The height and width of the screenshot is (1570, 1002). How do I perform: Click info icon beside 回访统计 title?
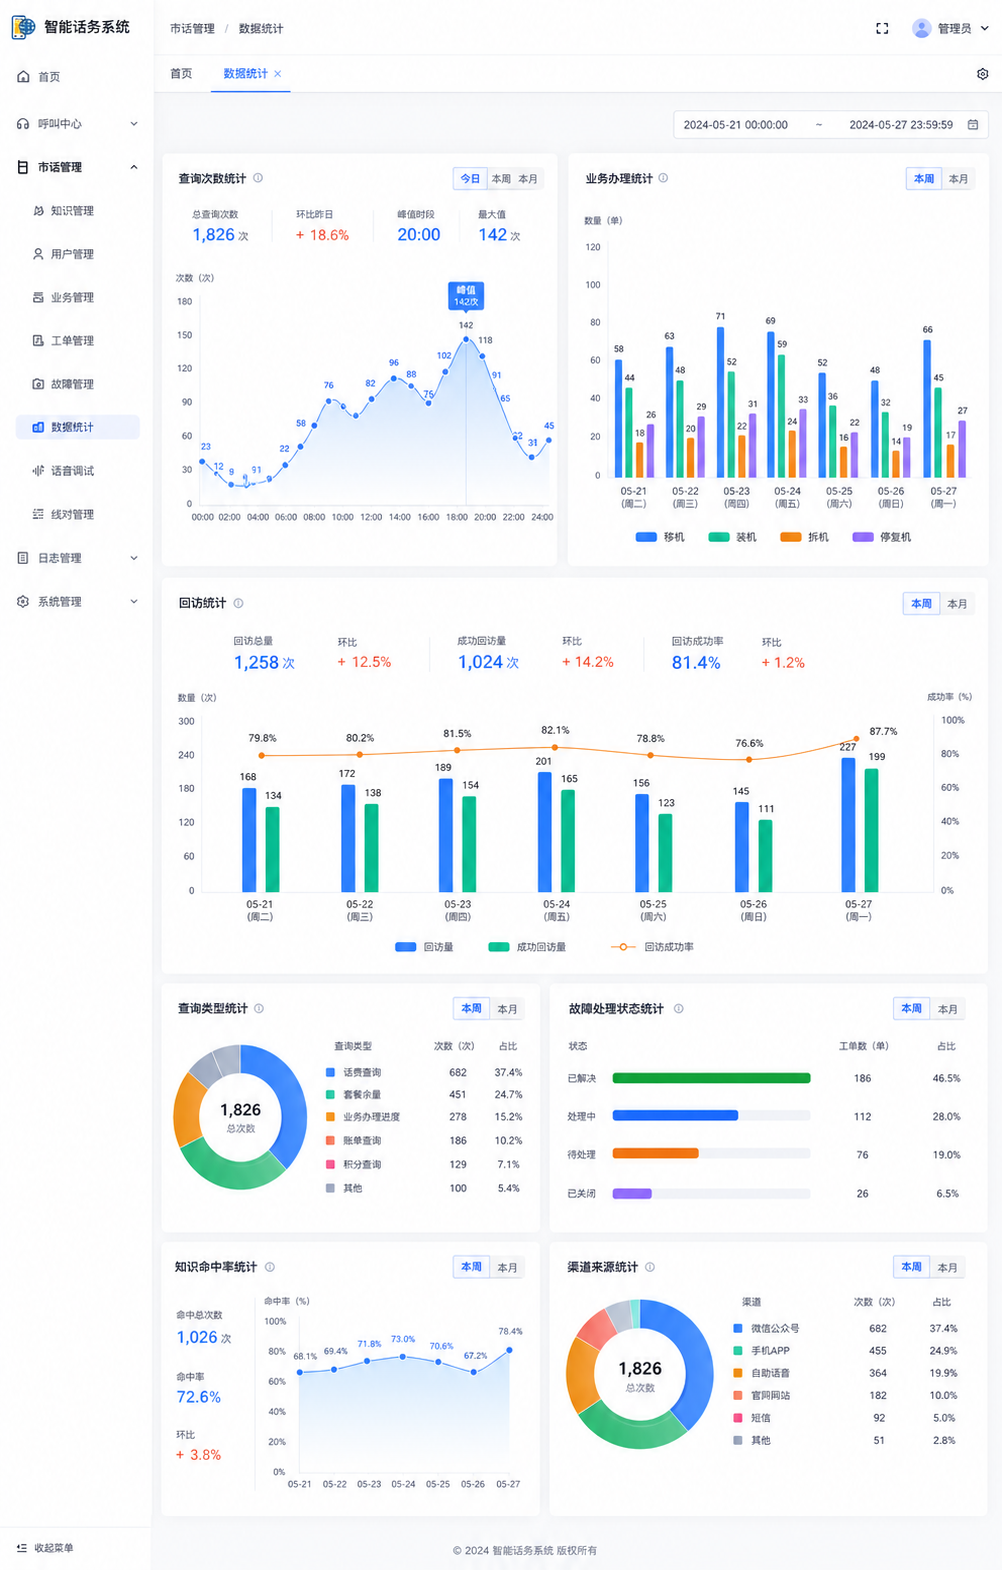click(x=238, y=603)
